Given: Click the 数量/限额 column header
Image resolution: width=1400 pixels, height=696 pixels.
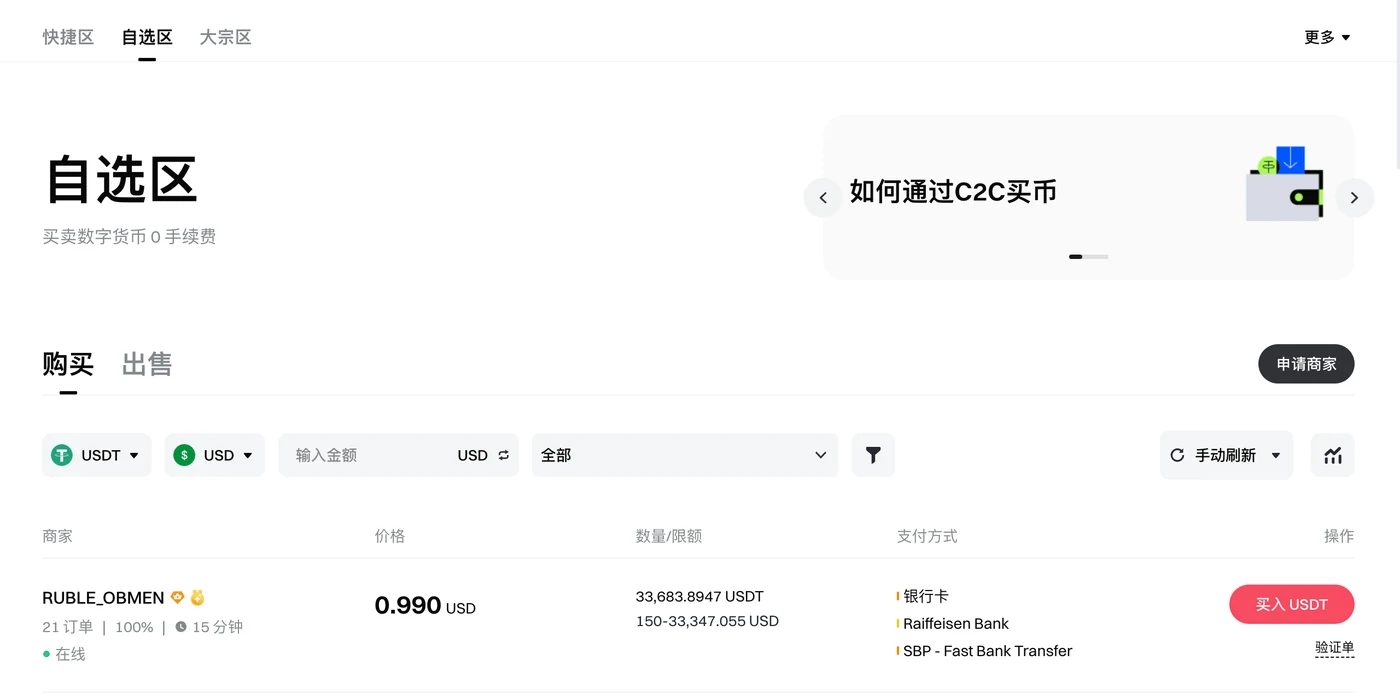Looking at the screenshot, I should 669,536.
